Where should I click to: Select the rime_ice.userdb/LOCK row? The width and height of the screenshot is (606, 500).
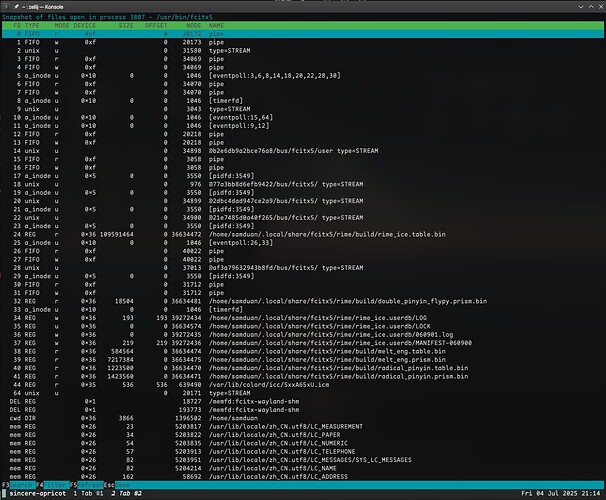303,327
